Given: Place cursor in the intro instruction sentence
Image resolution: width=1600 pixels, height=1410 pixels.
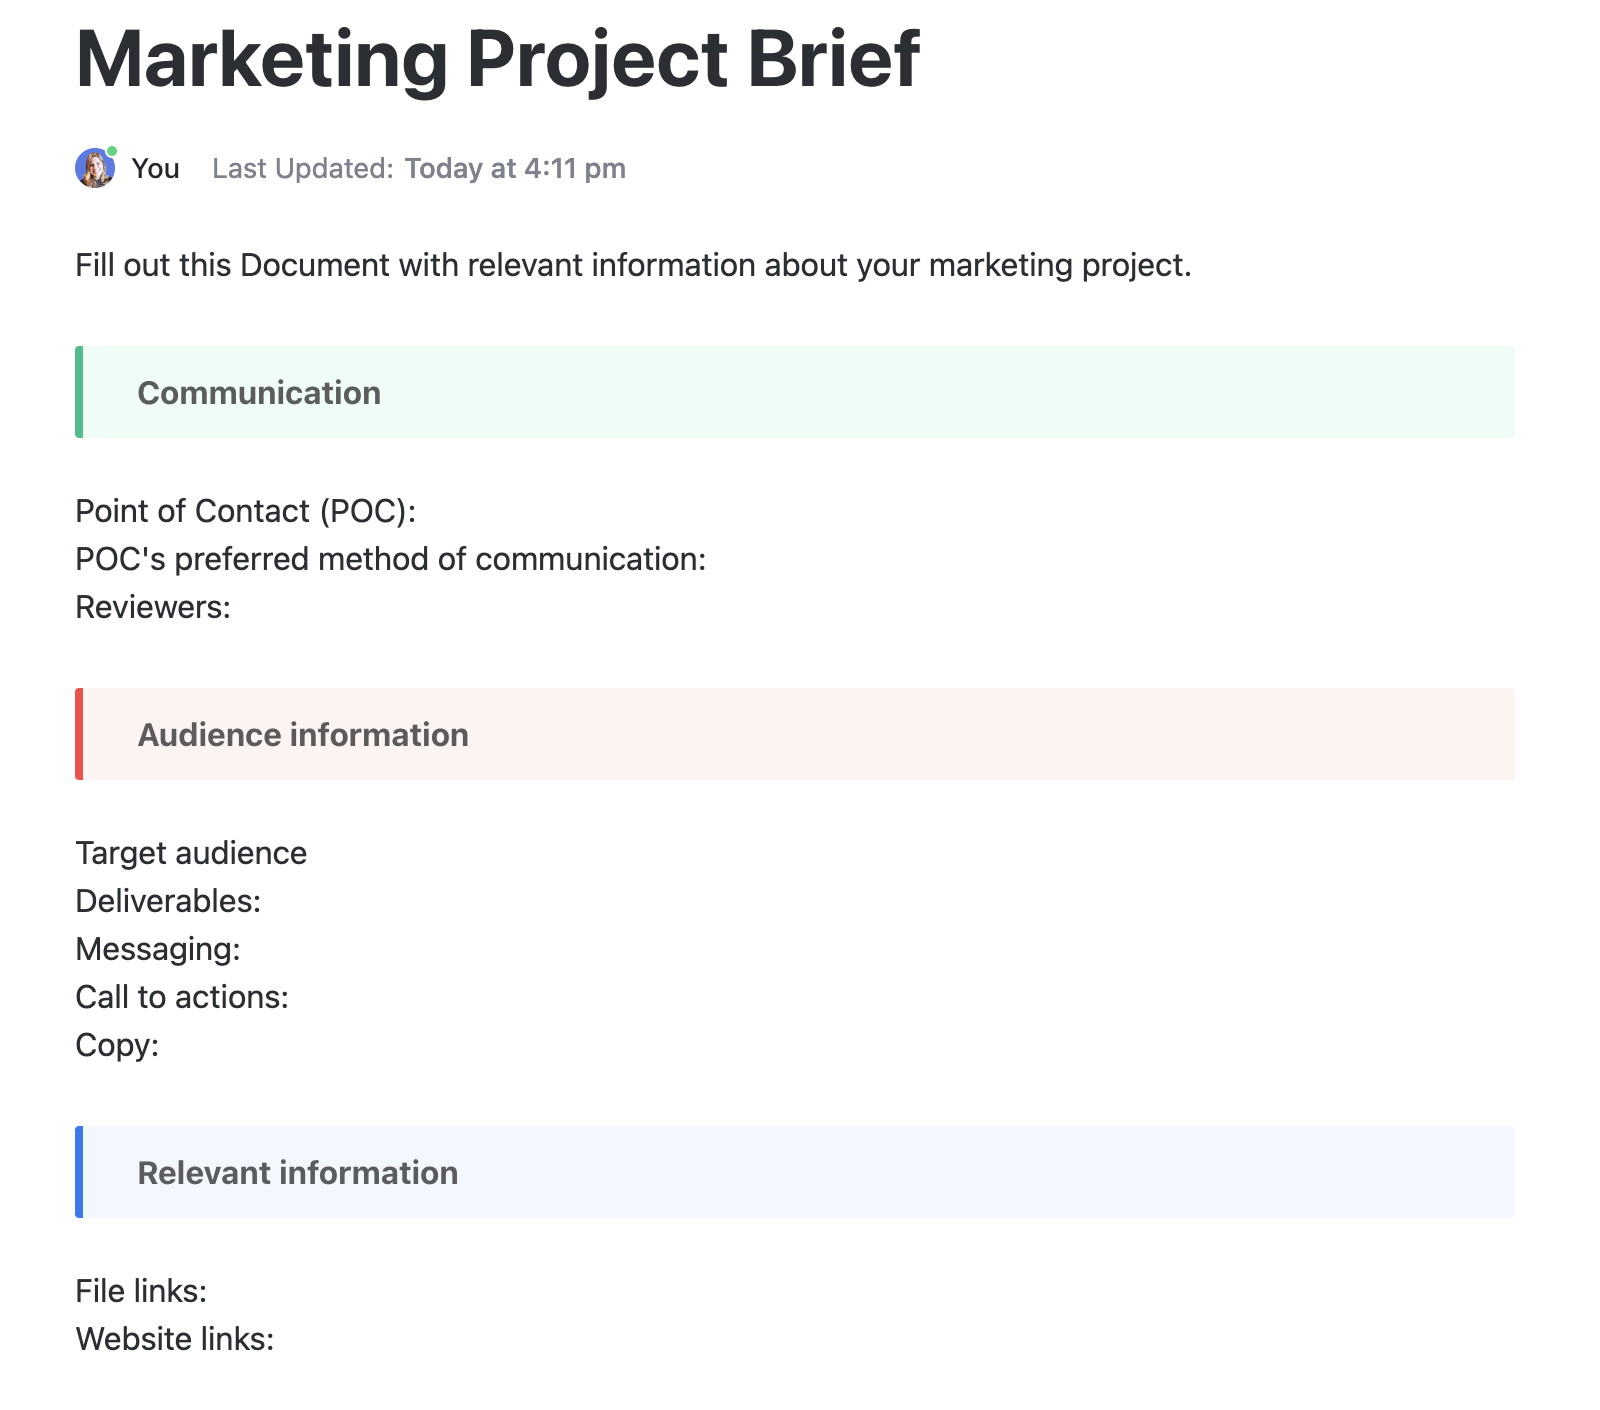Looking at the screenshot, I should [x=633, y=266].
